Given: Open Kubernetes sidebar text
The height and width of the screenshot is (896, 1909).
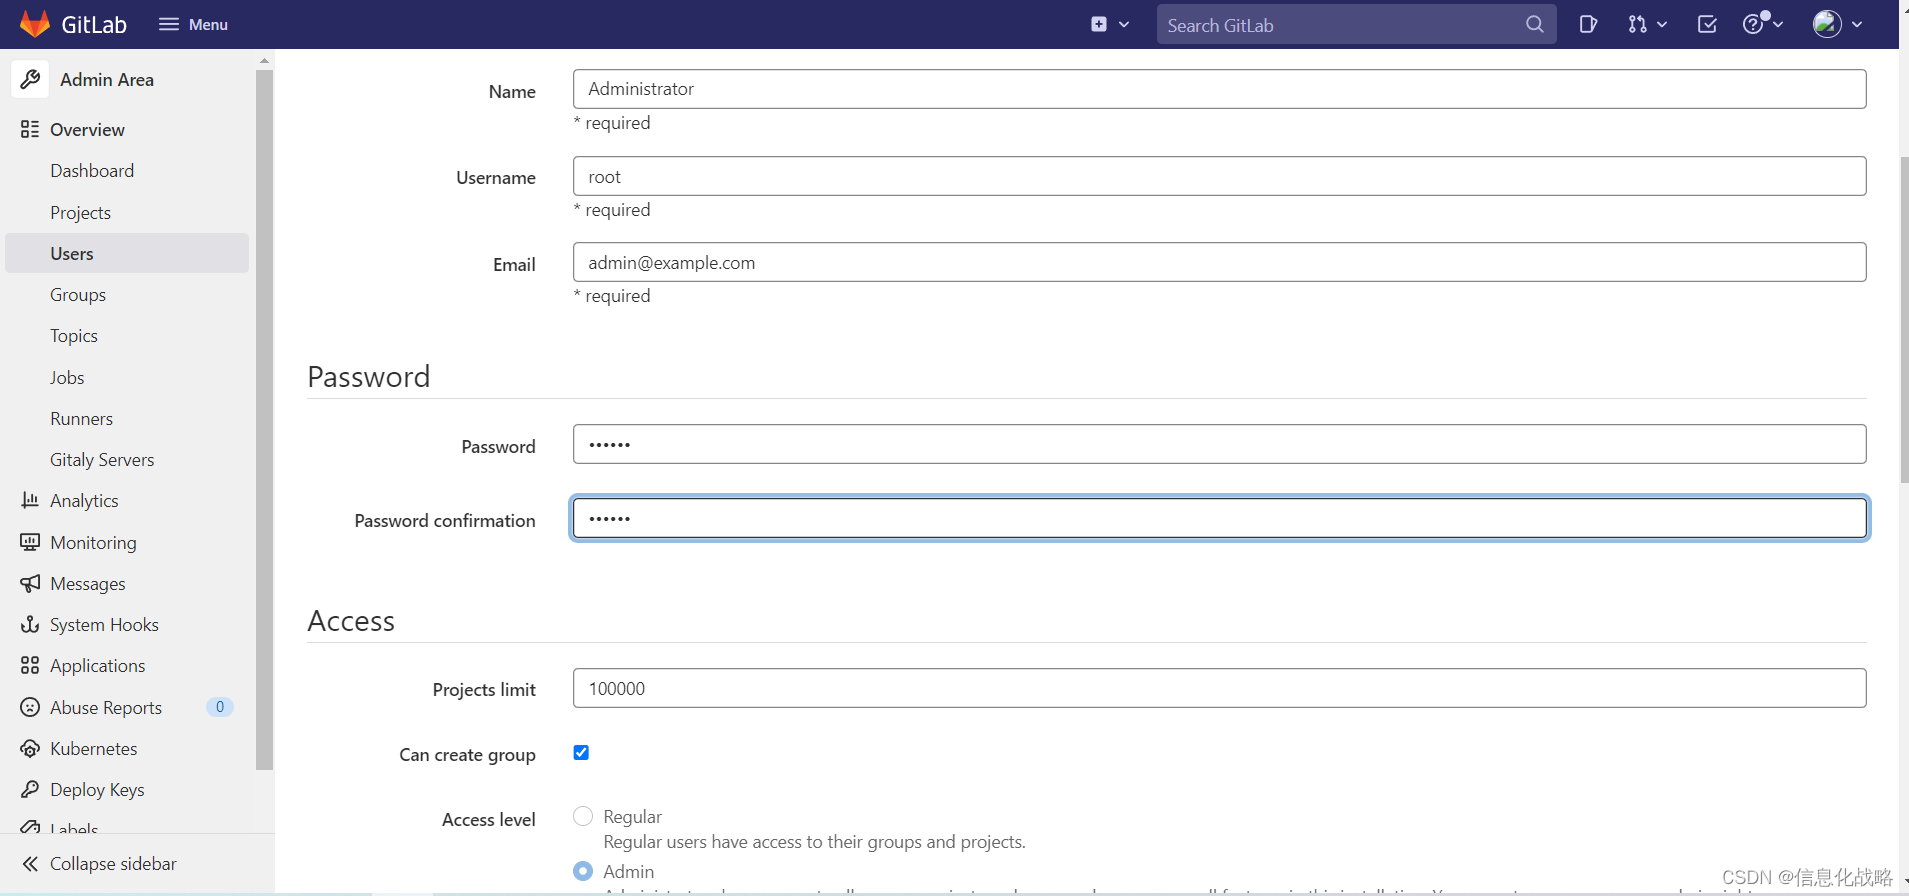Looking at the screenshot, I should (x=94, y=748).
